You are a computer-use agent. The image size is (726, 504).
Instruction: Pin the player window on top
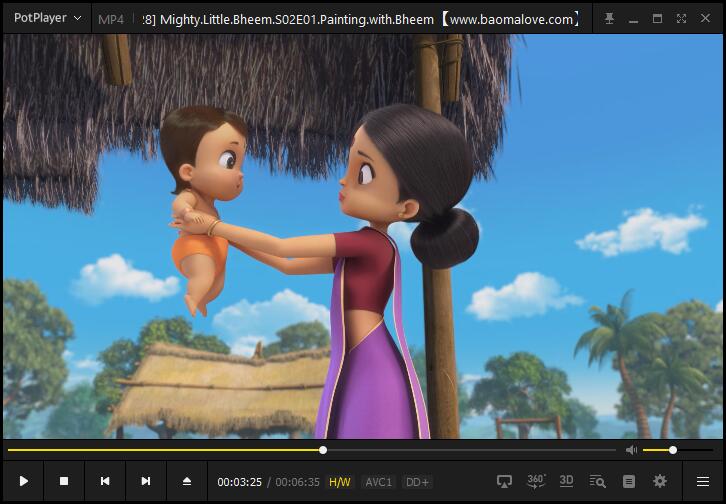coord(609,19)
